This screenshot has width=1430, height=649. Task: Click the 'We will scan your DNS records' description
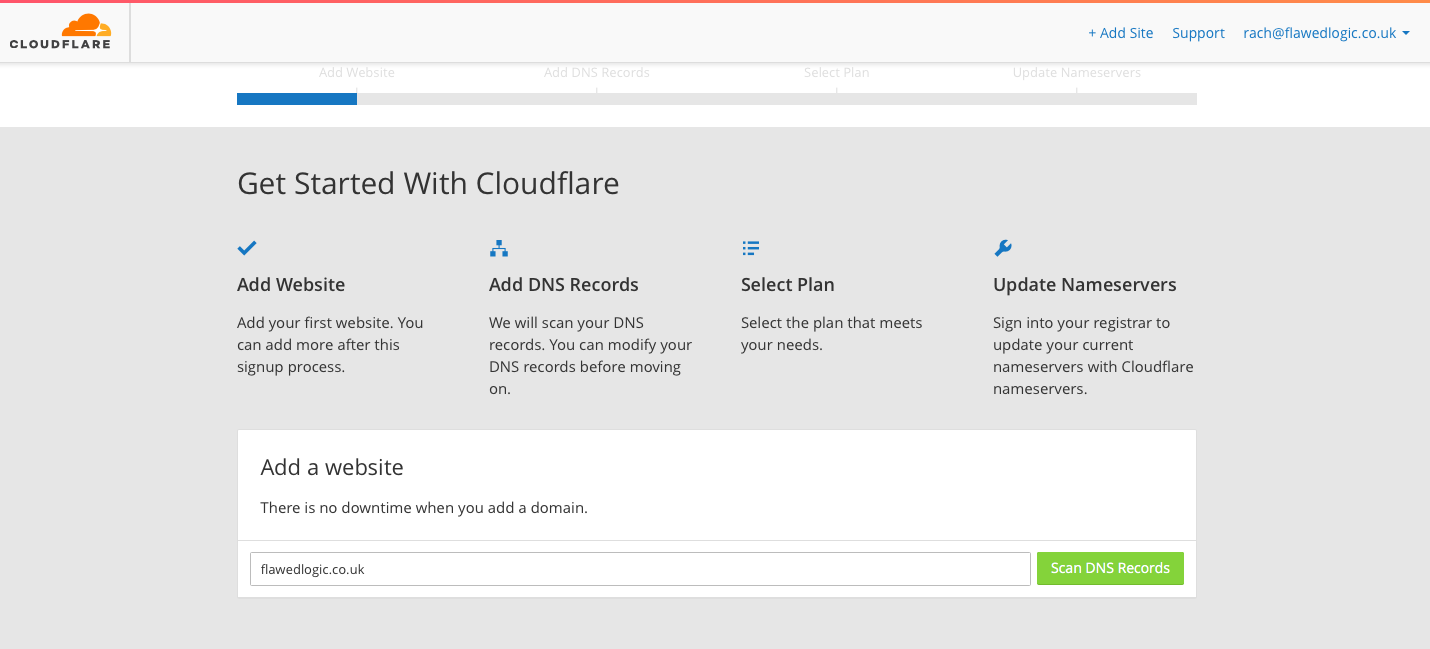pyautogui.click(x=591, y=356)
